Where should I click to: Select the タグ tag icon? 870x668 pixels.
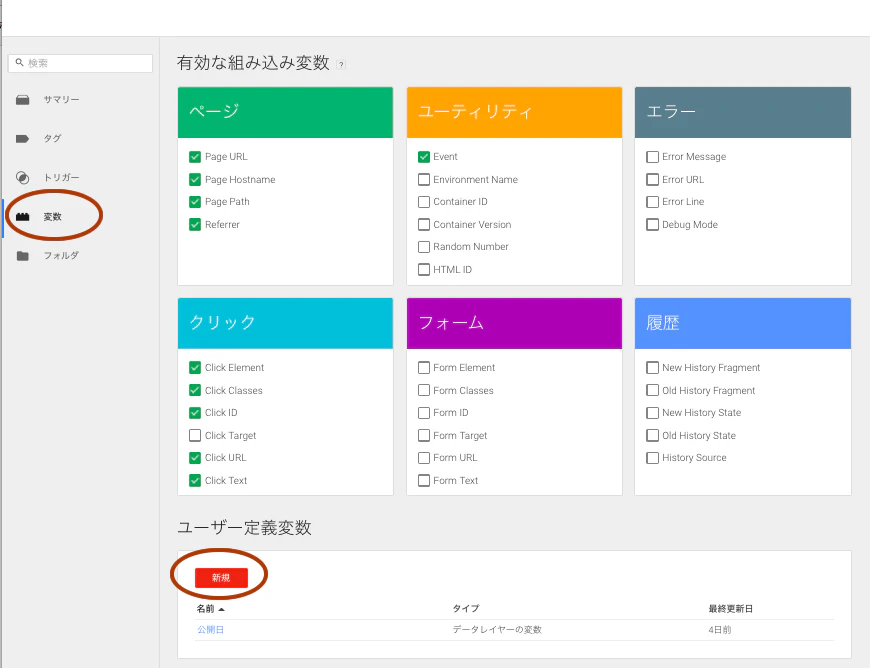point(22,139)
